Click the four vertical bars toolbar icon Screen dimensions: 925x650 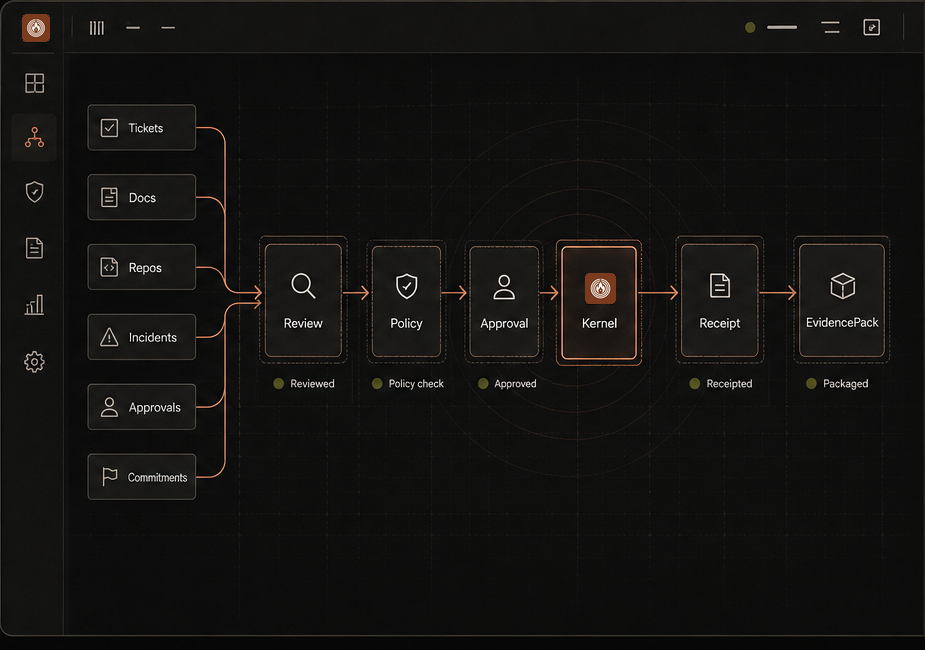click(97, 28)
